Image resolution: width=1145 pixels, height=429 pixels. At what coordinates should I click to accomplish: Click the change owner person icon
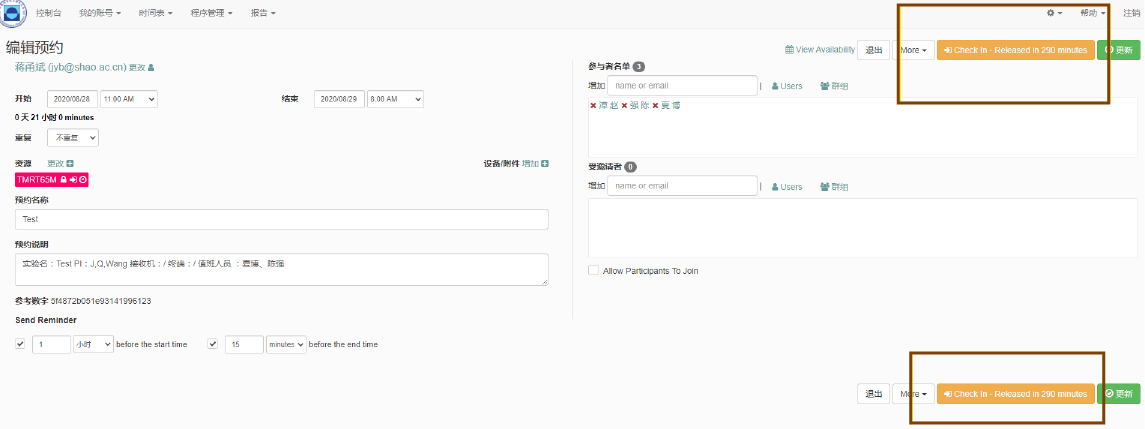[x=151, y=67]
